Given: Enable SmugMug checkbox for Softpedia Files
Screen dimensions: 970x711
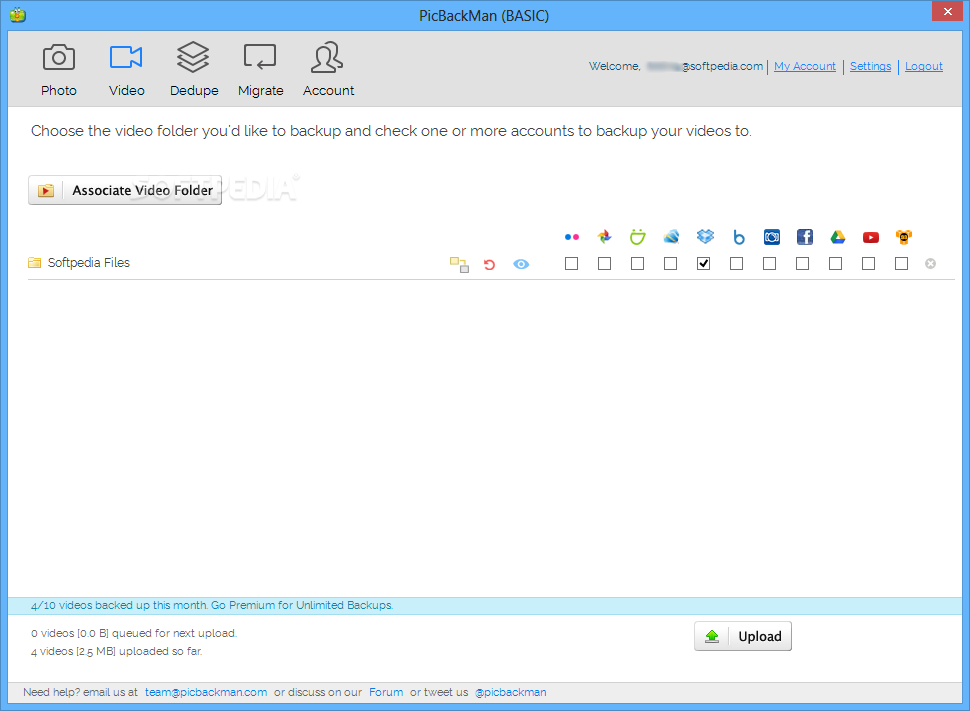Looking at the screenshot, I should [x=637, y=264].
